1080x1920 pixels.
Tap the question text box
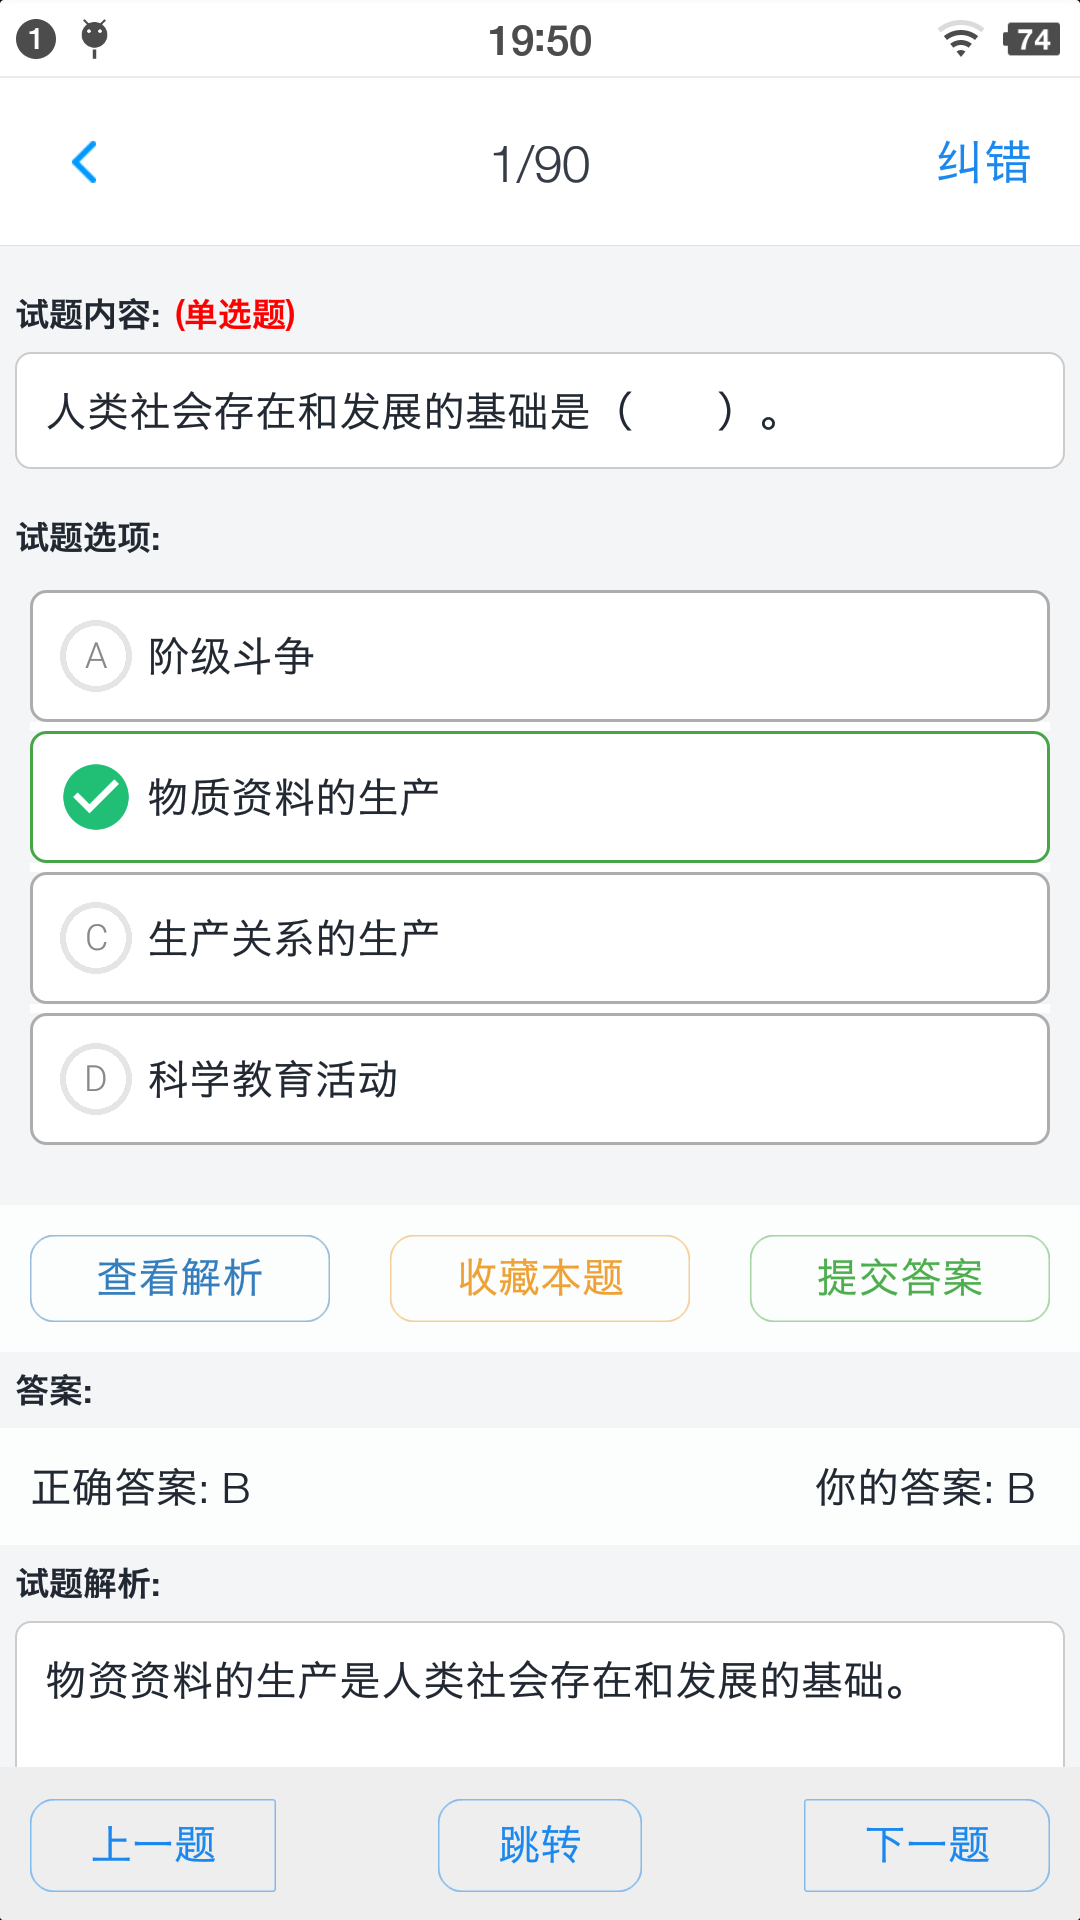coord(540,411)
